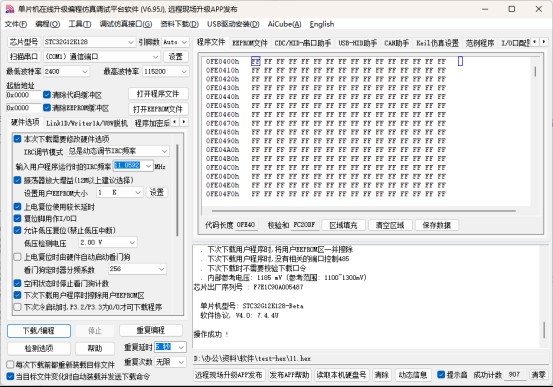This screenshot has height=387, width=553.
Task: Open the 范例程序 tab
Action: pyautogui.click(x=480, y=43)
